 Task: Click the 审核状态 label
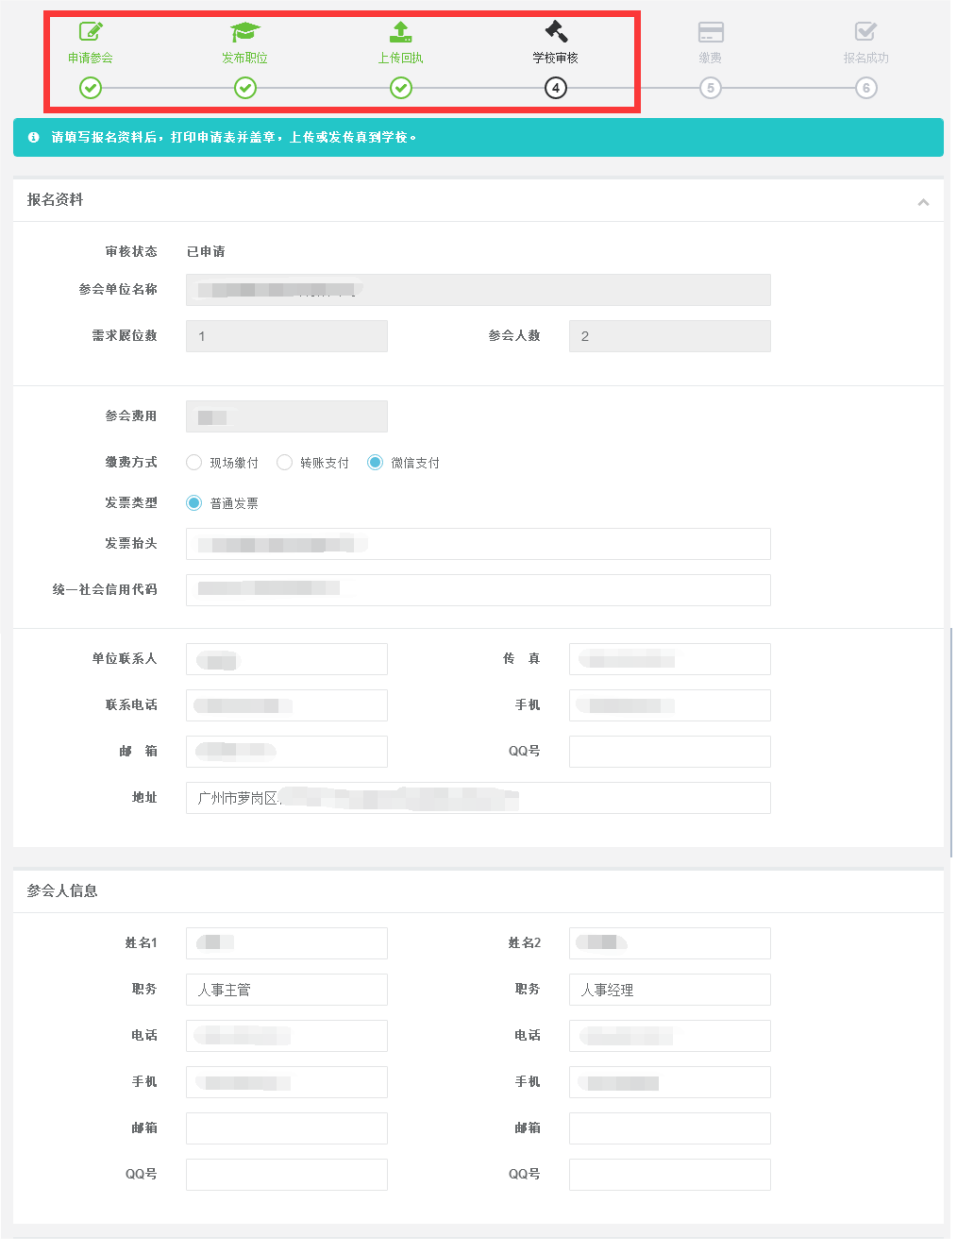tap(131, 252)
